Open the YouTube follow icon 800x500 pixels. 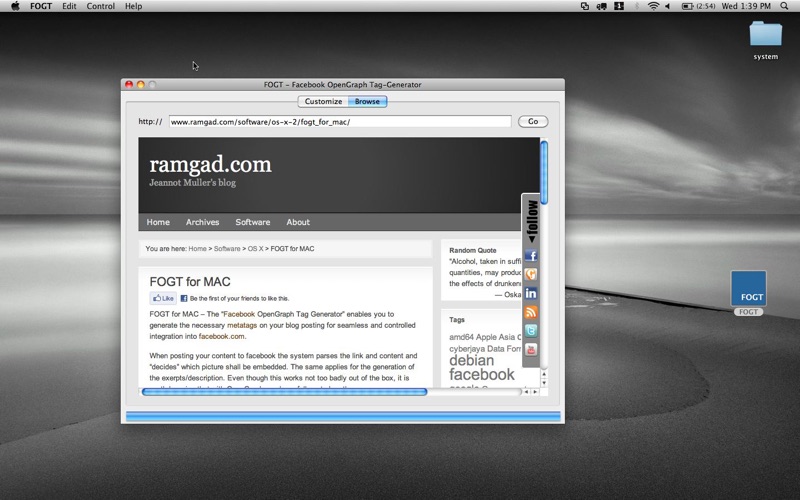tap(531, 350)
